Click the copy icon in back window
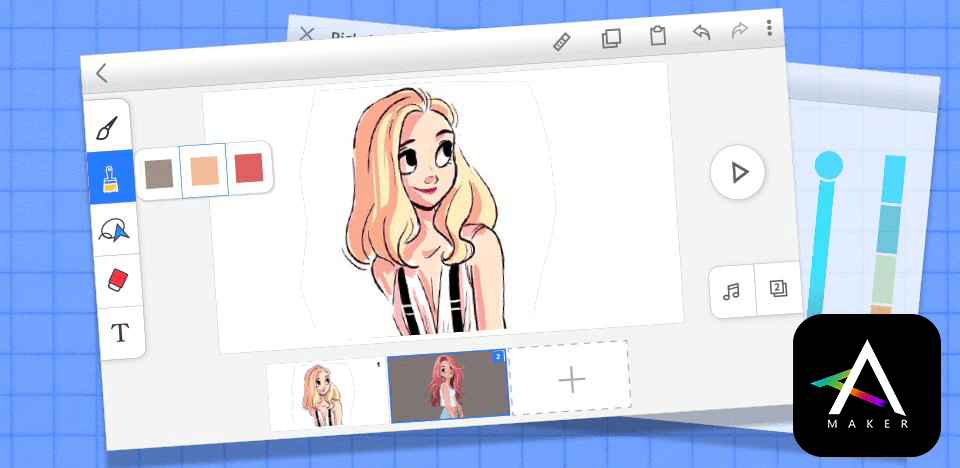Image resolution: width=960 pixels, height=468 pixels. click(611, 38)
